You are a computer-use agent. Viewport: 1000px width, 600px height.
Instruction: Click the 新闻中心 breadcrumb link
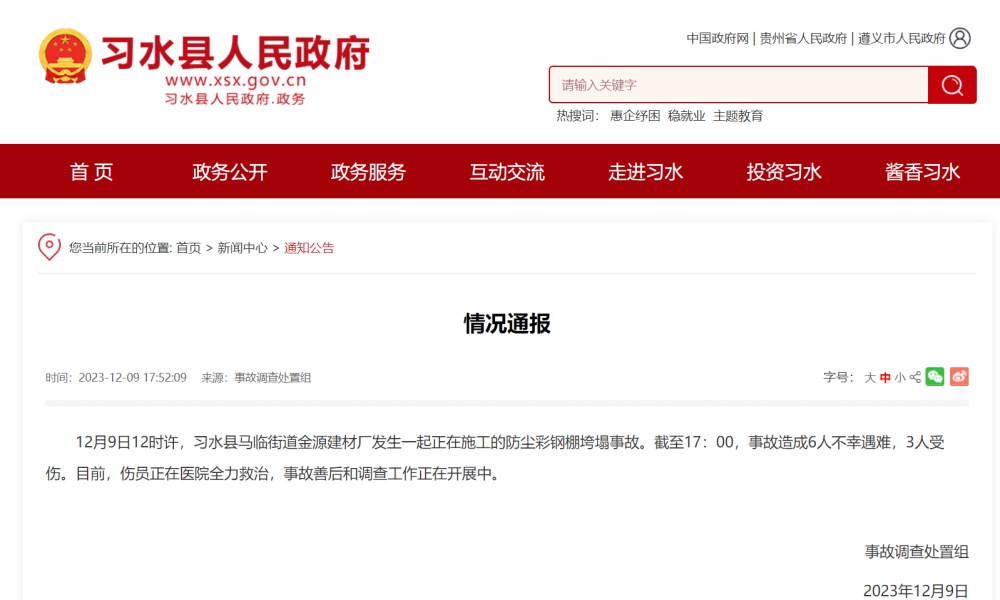[242, 248]
